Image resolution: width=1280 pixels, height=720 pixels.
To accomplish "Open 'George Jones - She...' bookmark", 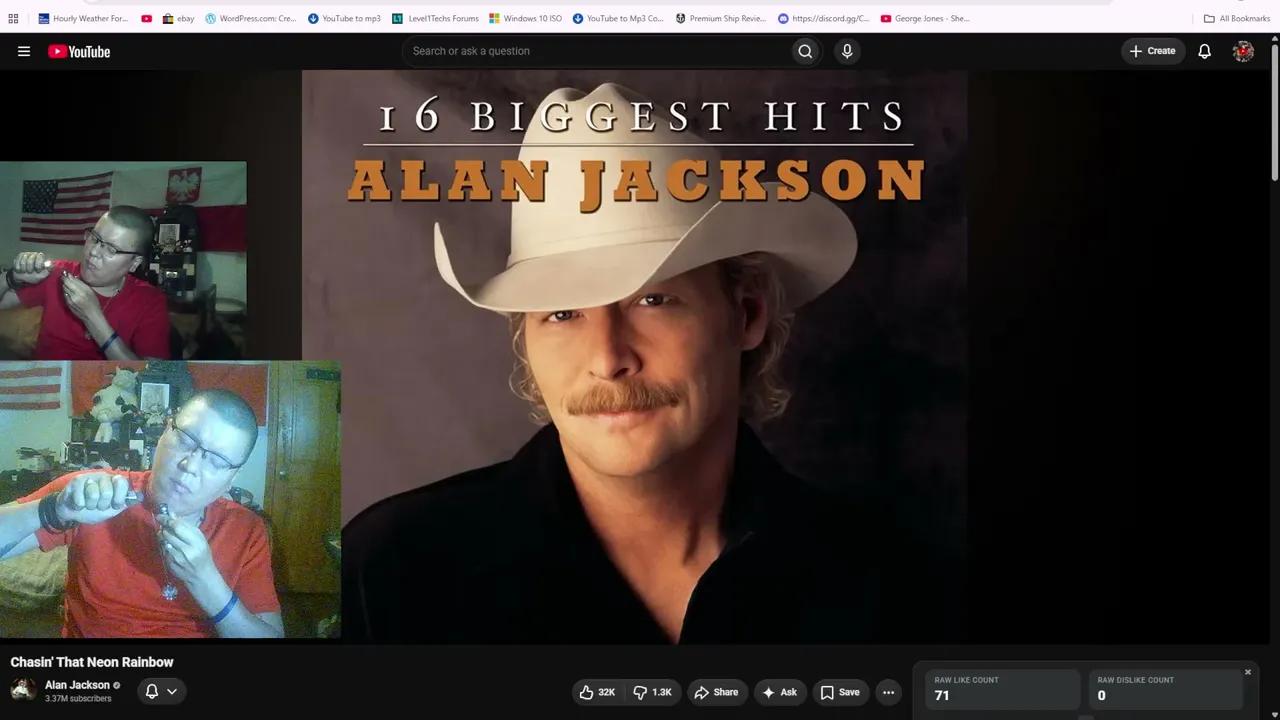I will tap(926, 18).
